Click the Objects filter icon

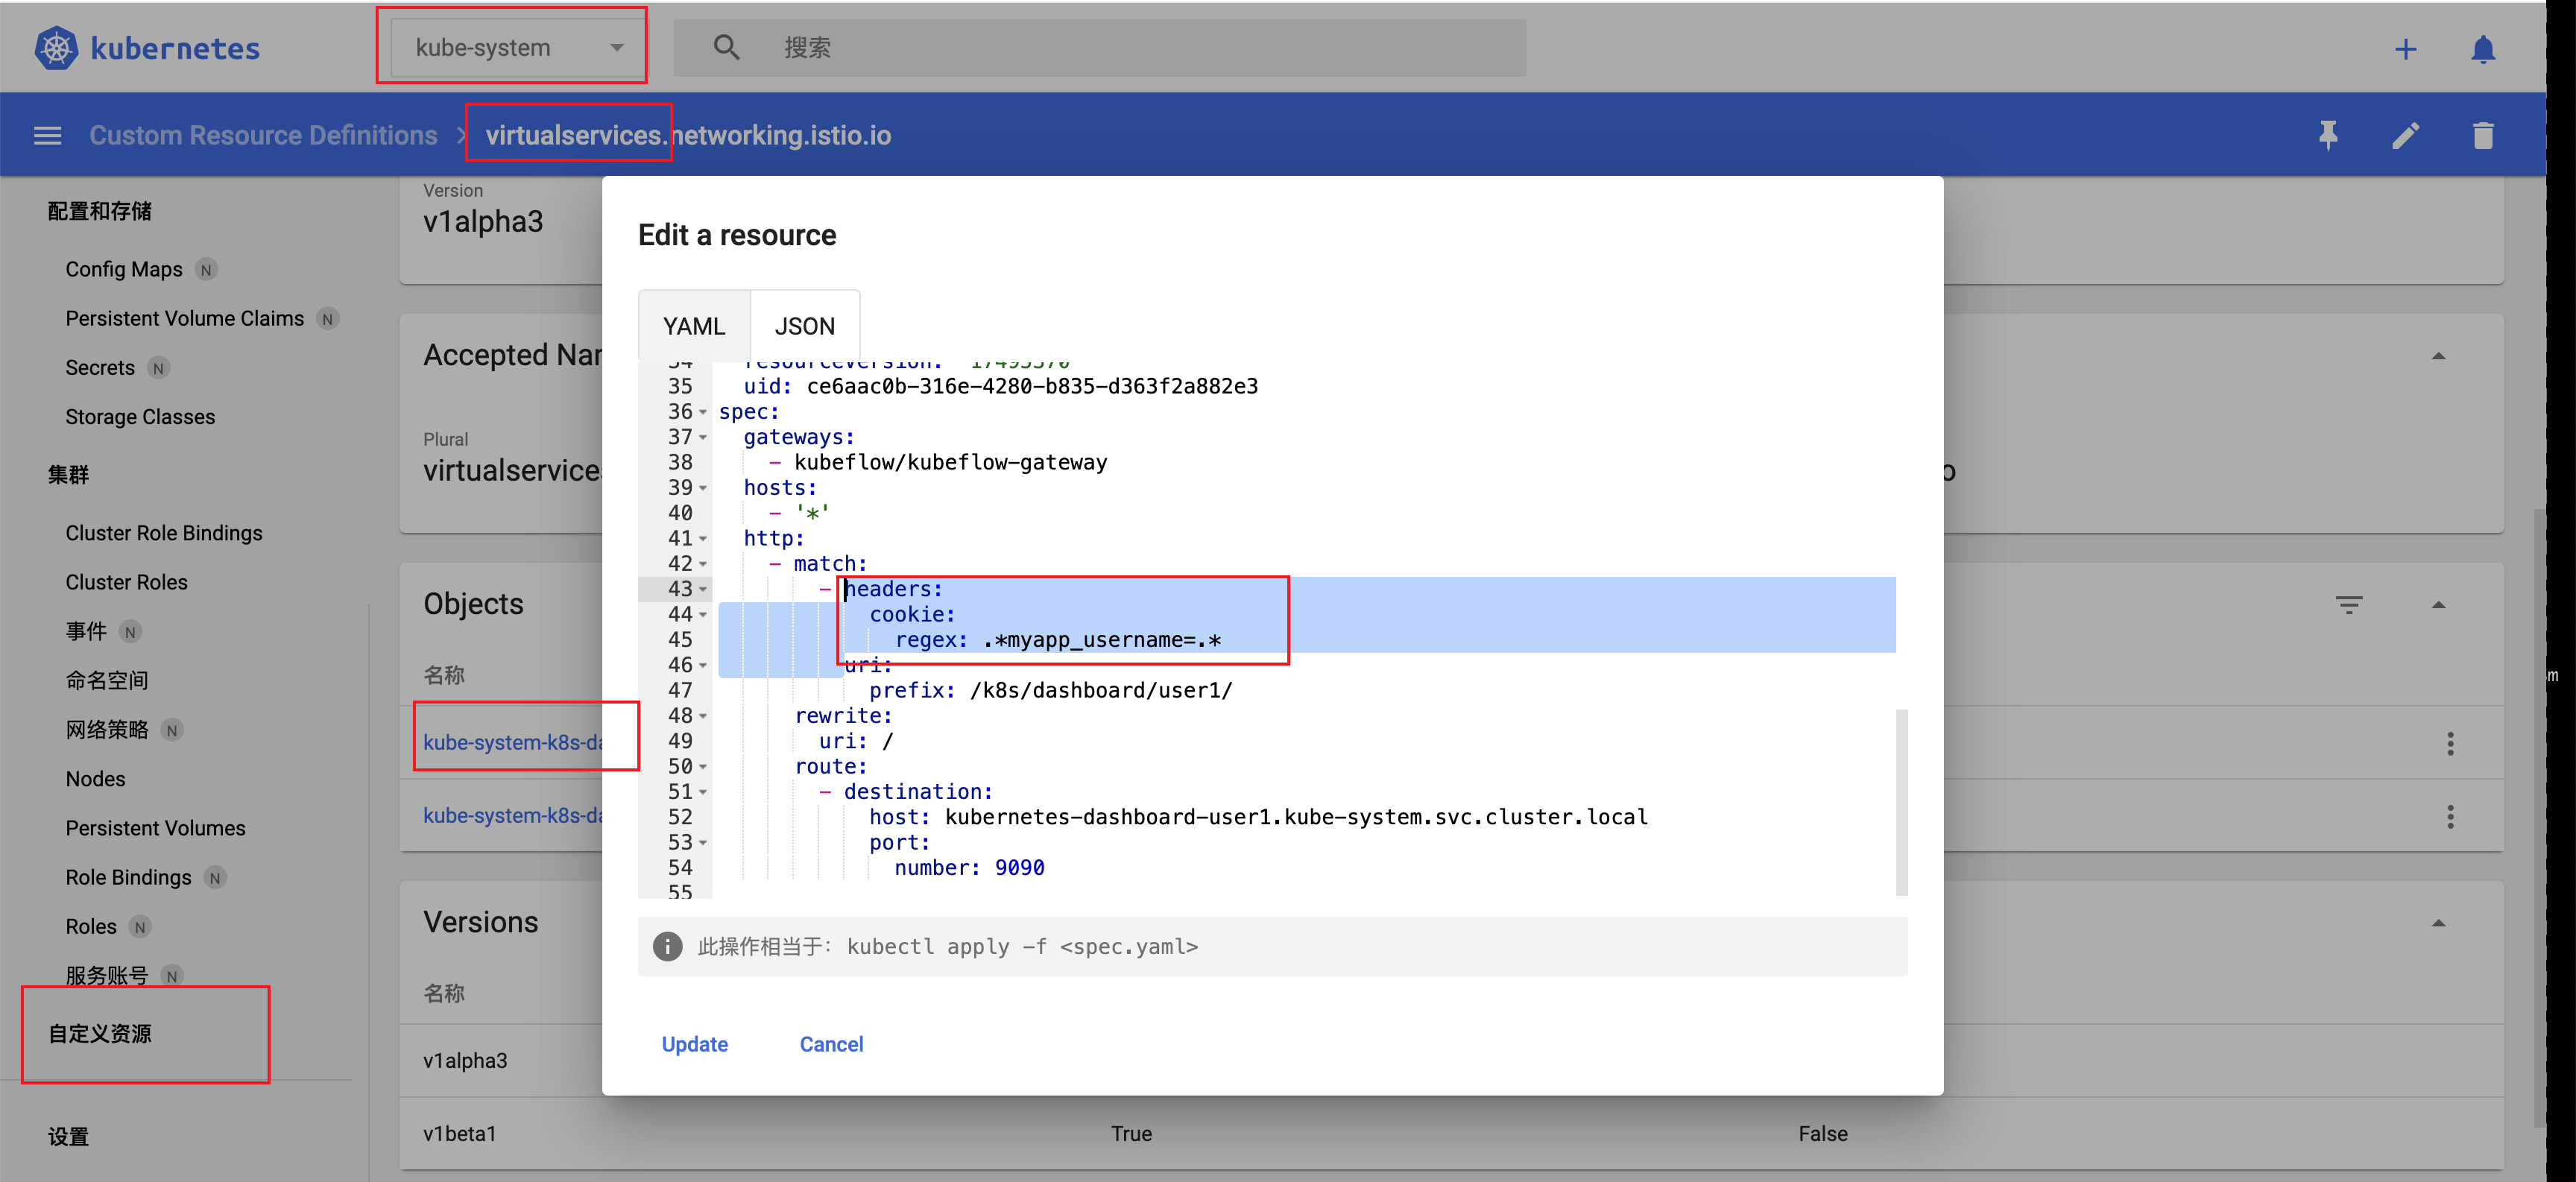[2349, 604]
